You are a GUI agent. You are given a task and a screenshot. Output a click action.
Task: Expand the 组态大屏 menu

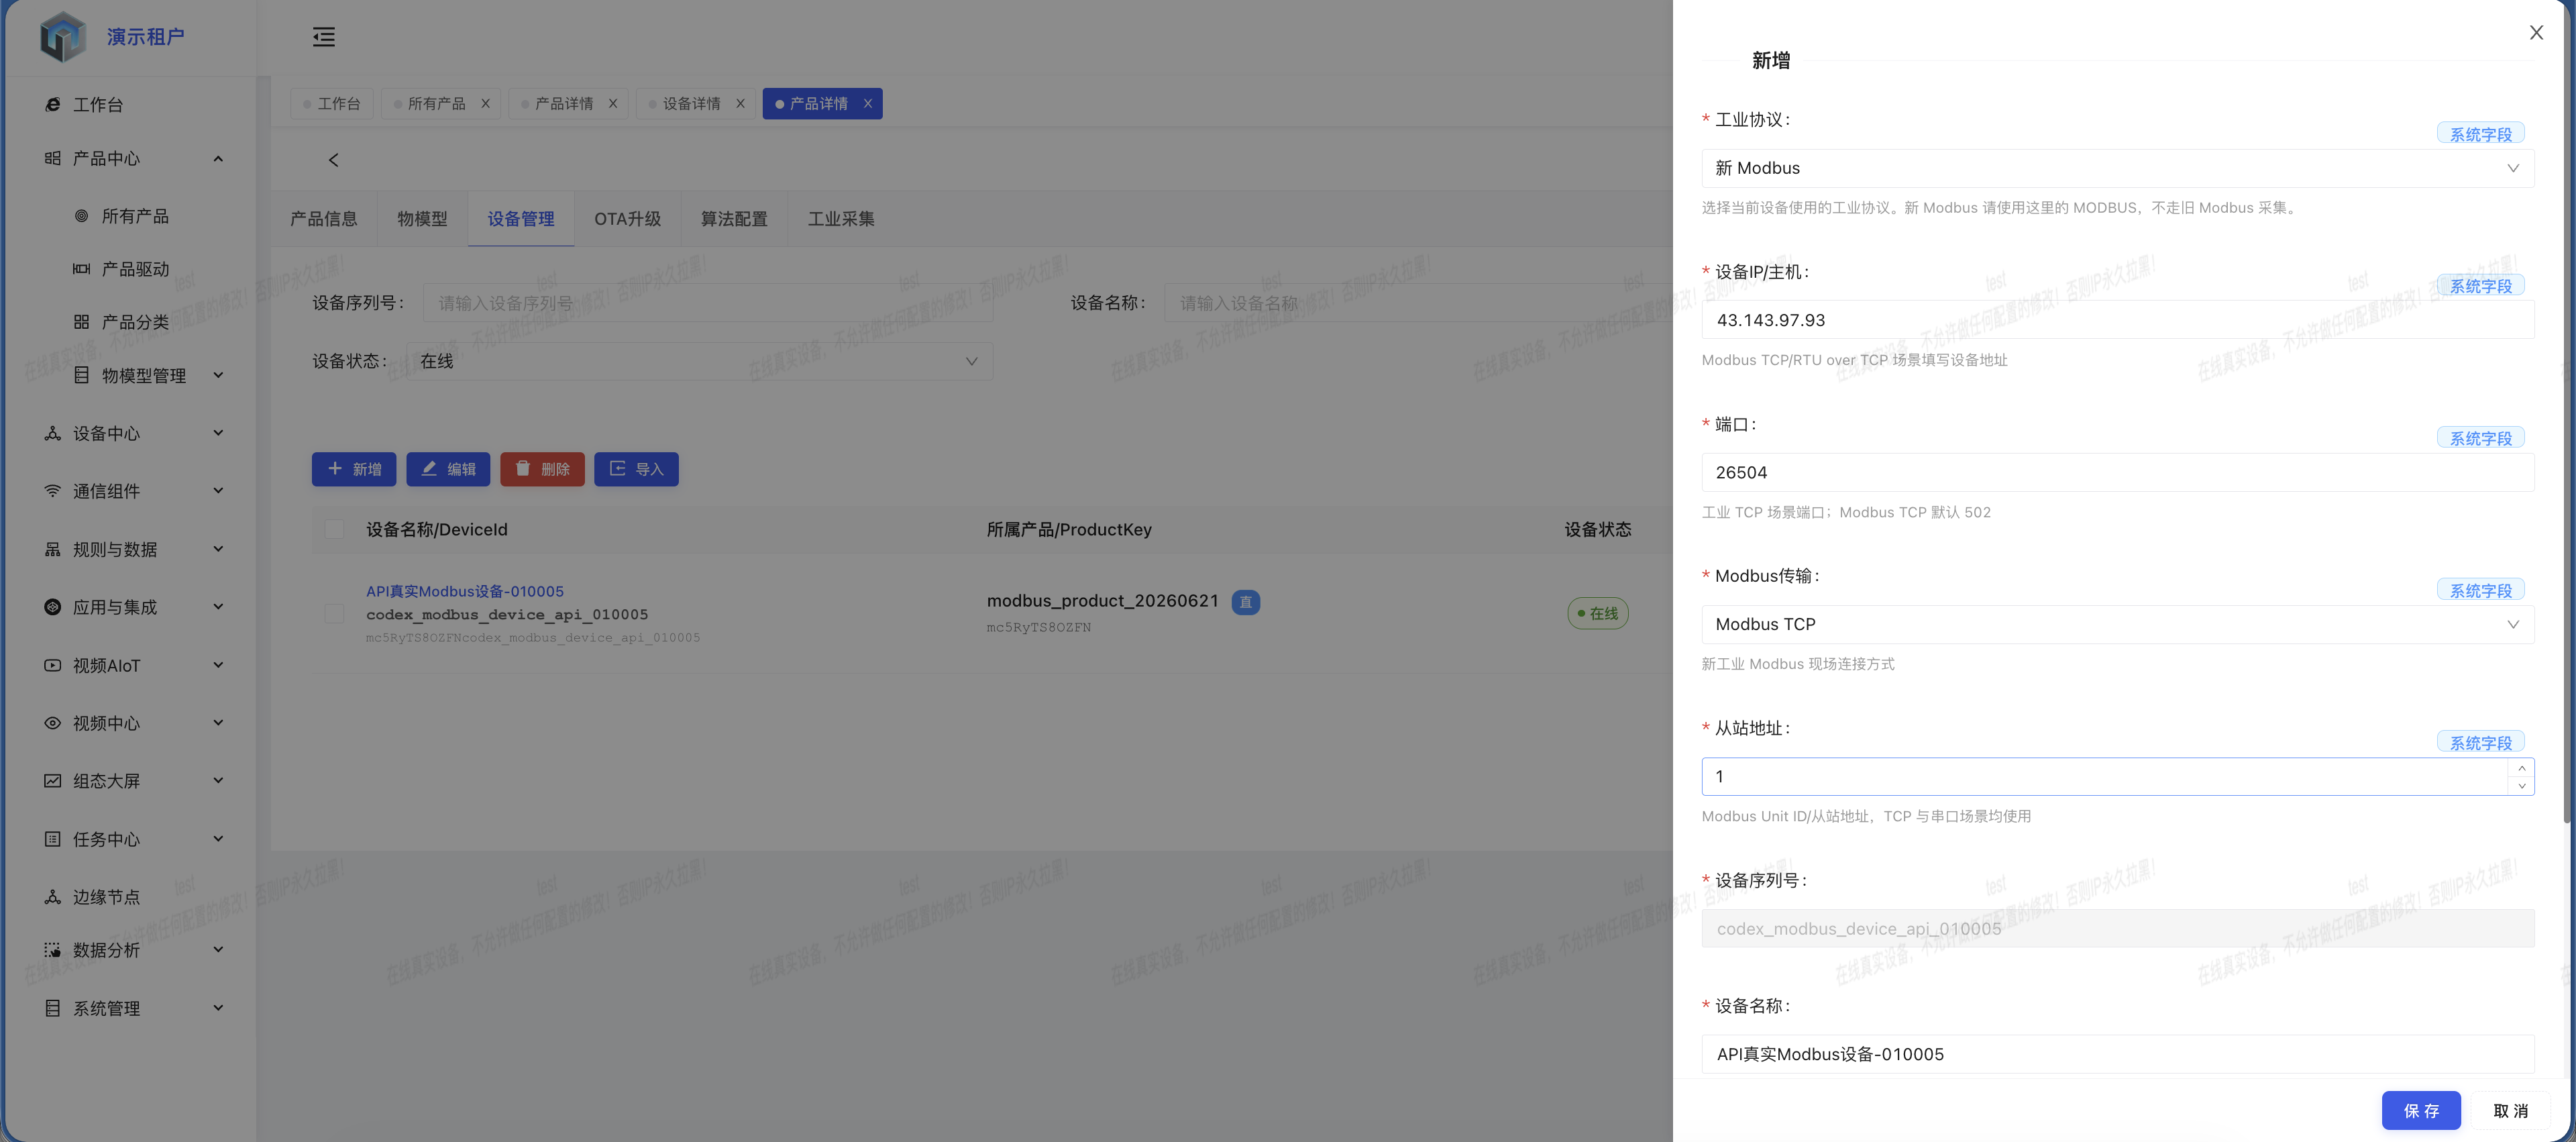(x=218, y=781)
